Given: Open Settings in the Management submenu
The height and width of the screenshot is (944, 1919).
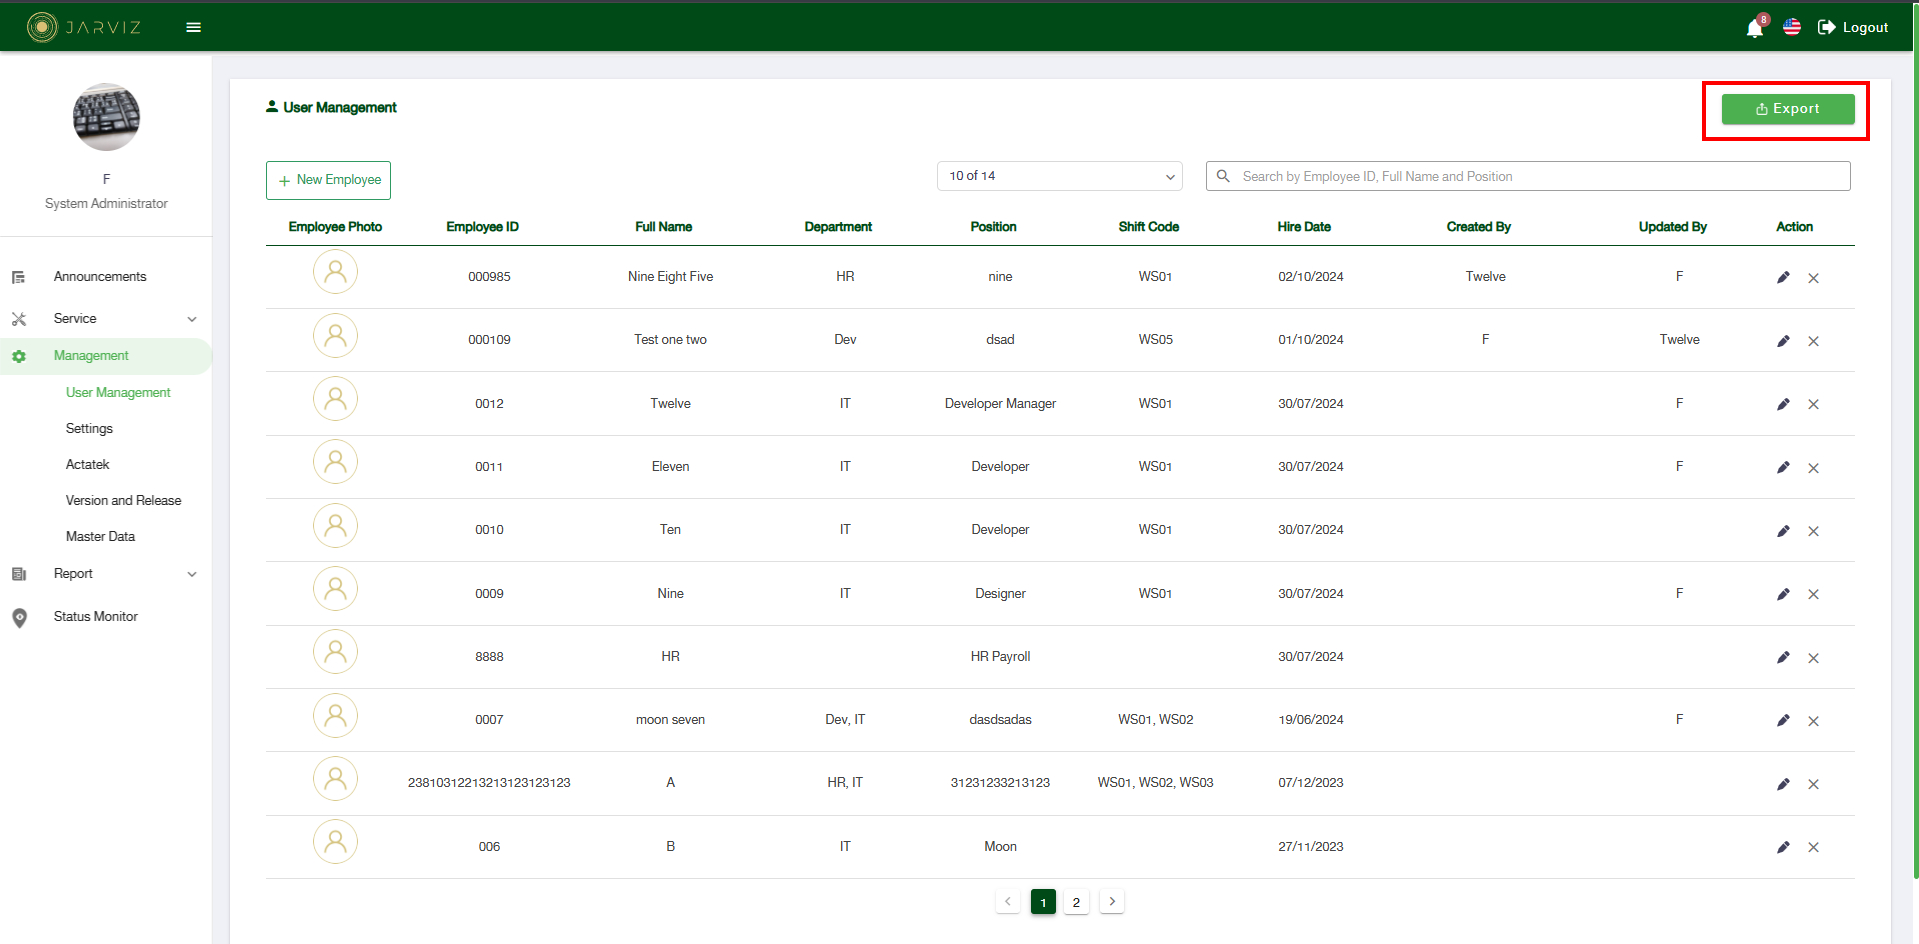Looking at the screenshot, I should click(x=89, y=429).
